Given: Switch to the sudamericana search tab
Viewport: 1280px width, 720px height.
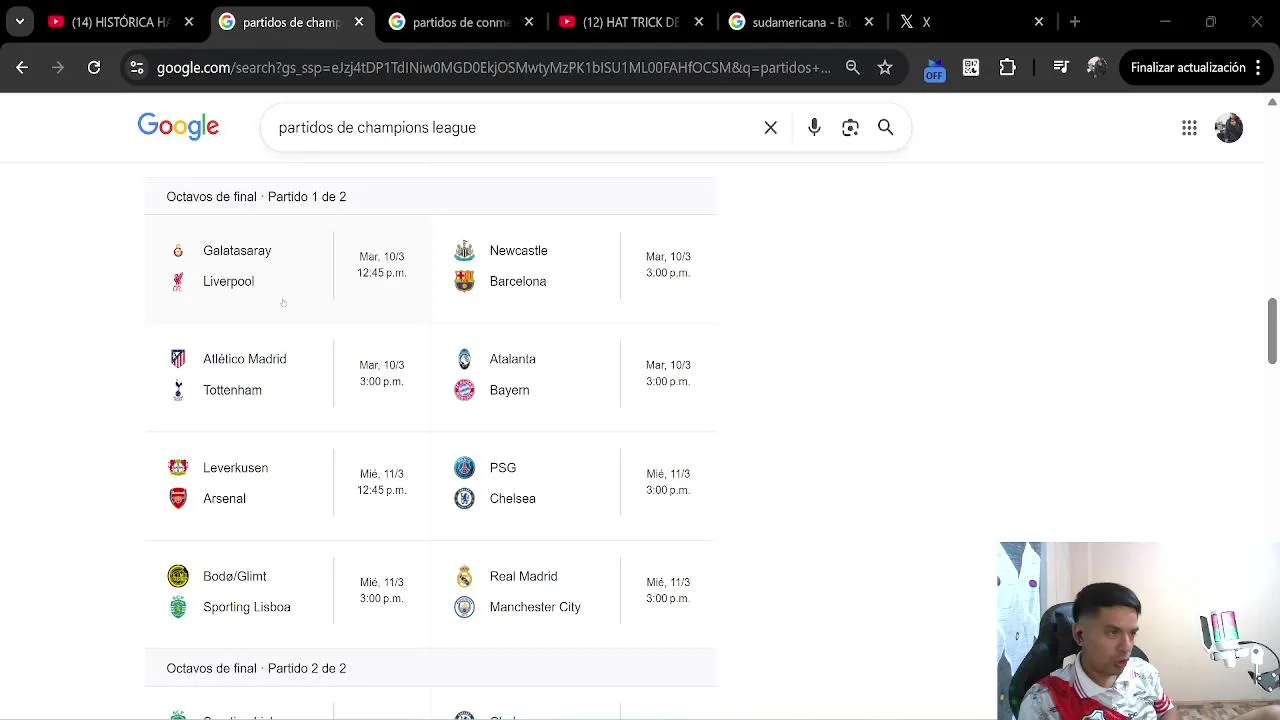Looking at the screenshot, I should (x=801, y=21).
